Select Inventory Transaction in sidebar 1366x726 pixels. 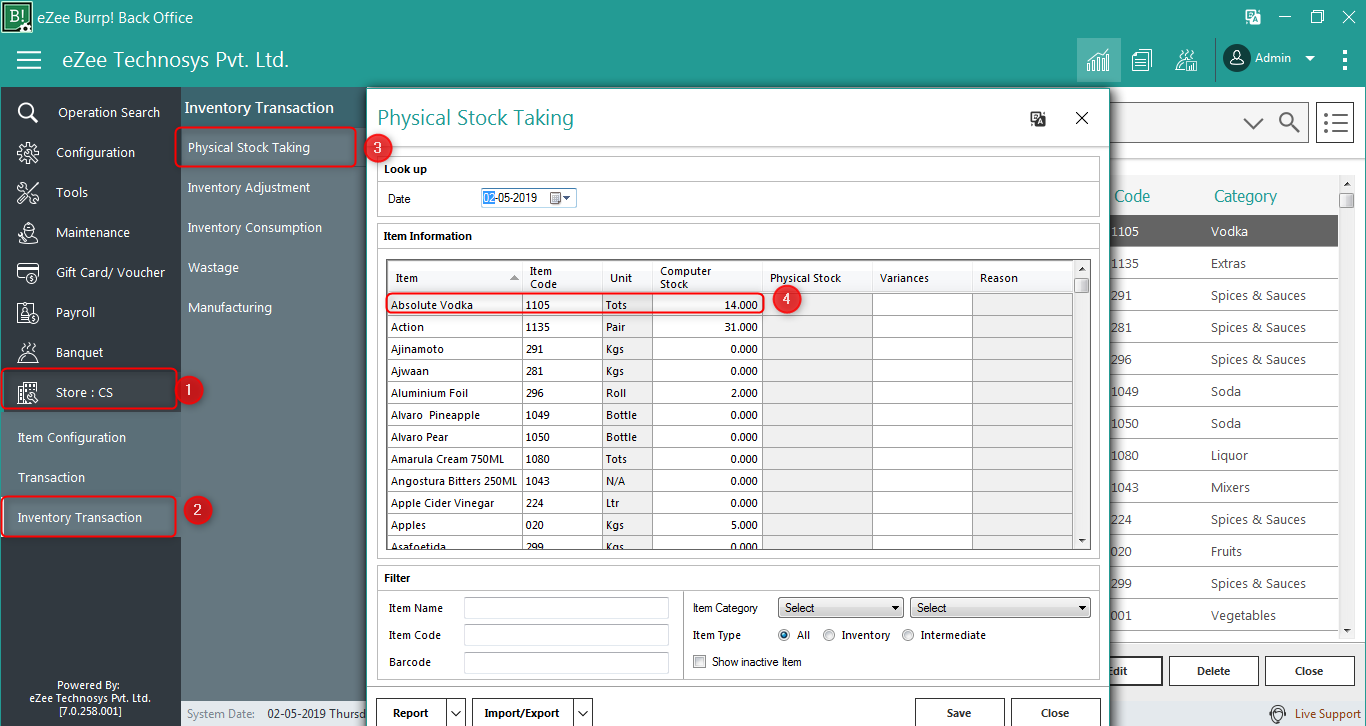(x=88, y=517)
